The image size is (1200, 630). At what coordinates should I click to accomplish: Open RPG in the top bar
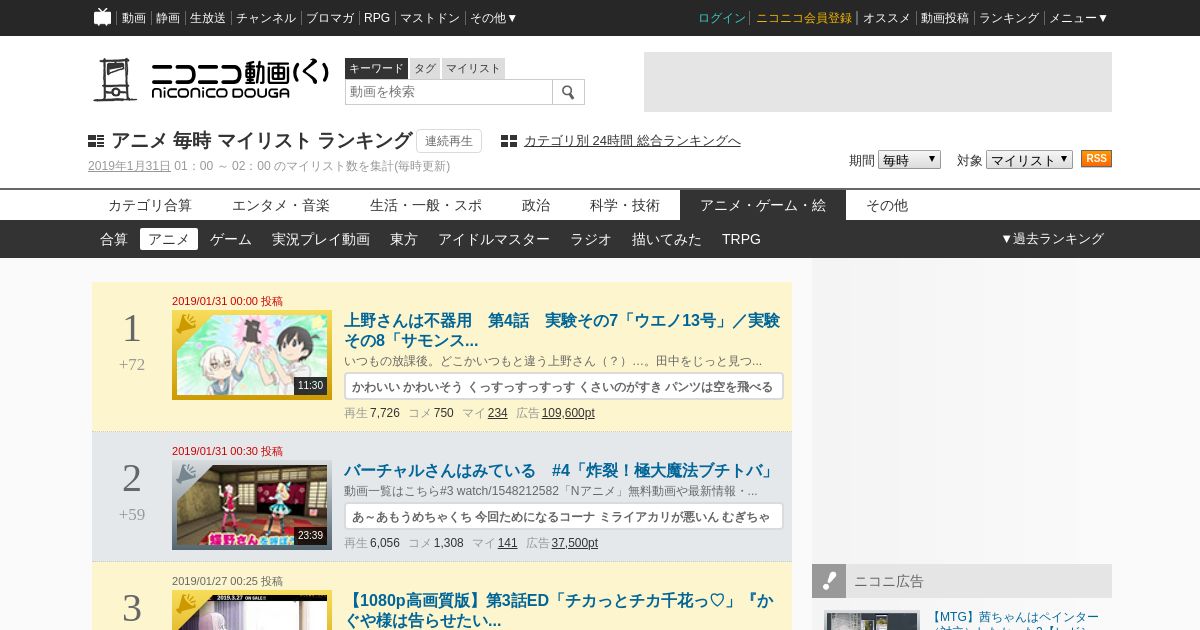[x=377, y=18]
